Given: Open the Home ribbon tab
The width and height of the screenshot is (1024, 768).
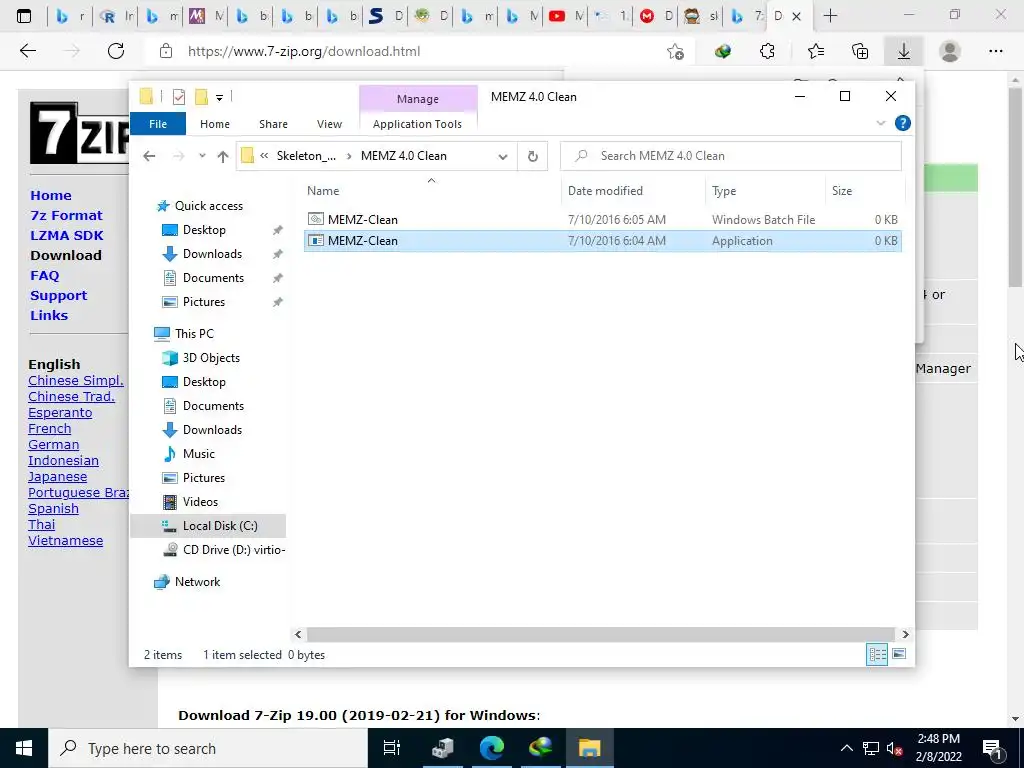Looking at the screenshot, I should click(x=215, y=124).
